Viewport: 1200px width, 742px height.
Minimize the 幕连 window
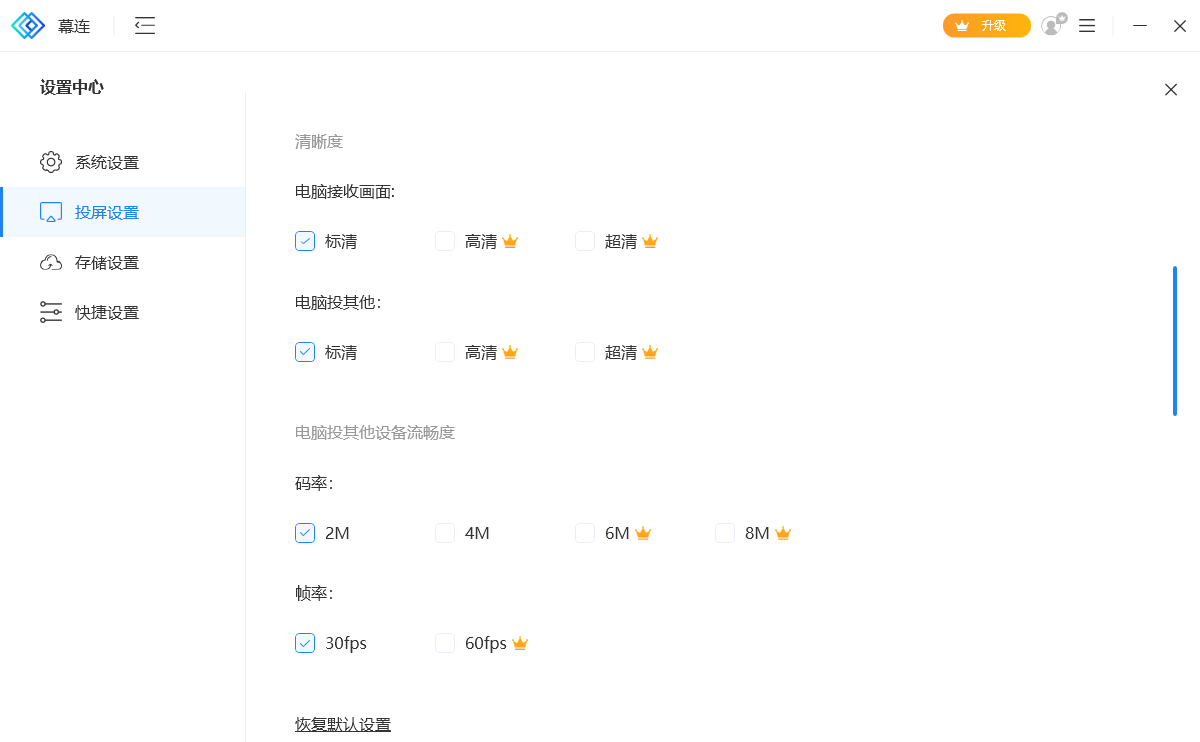(x=1140, y=26)
